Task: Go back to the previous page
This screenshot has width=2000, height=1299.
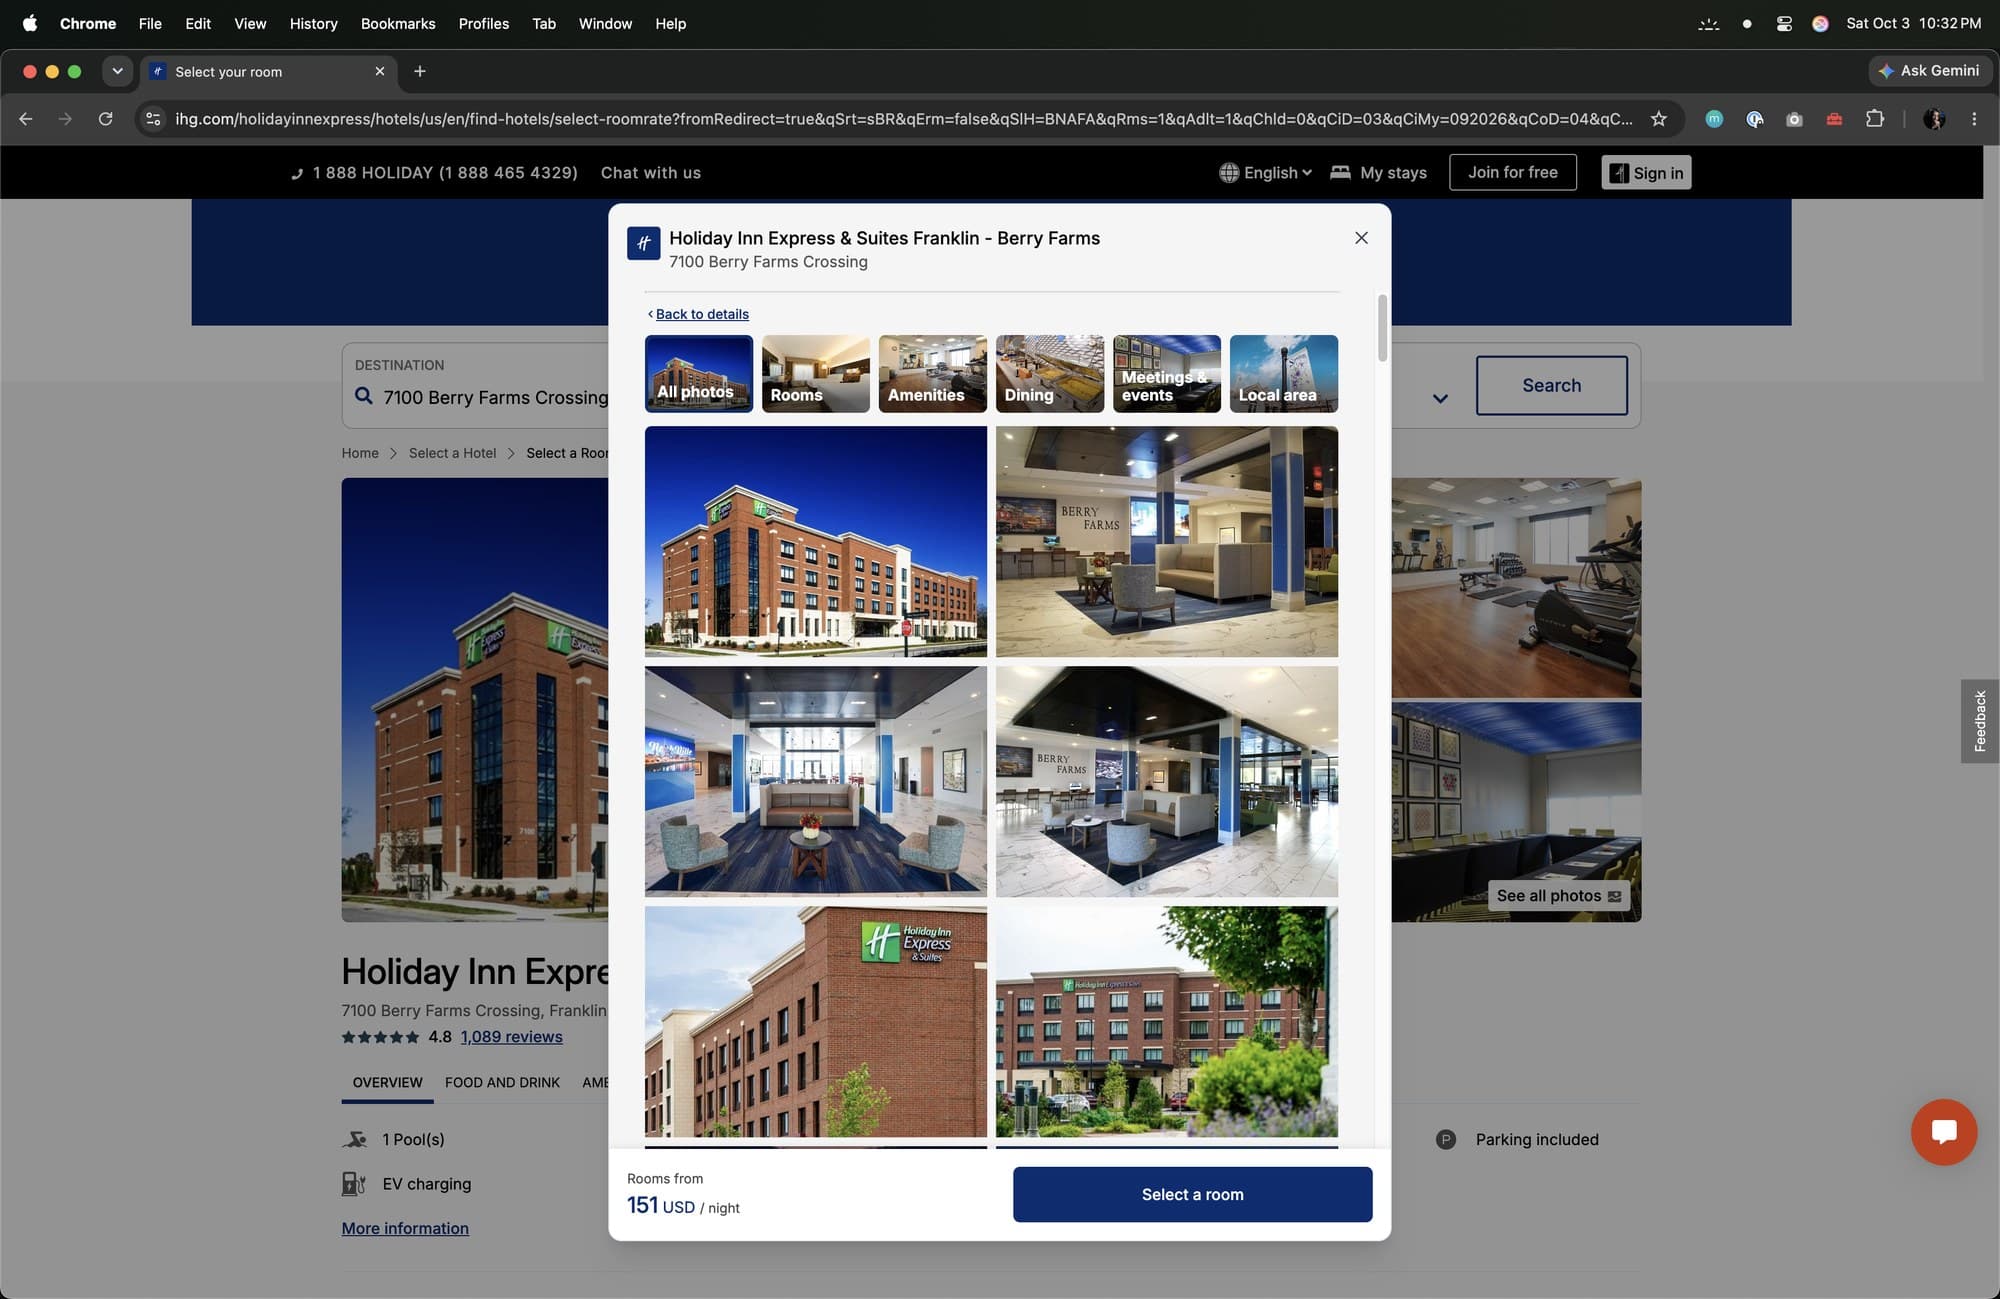Action: [26, 119]
